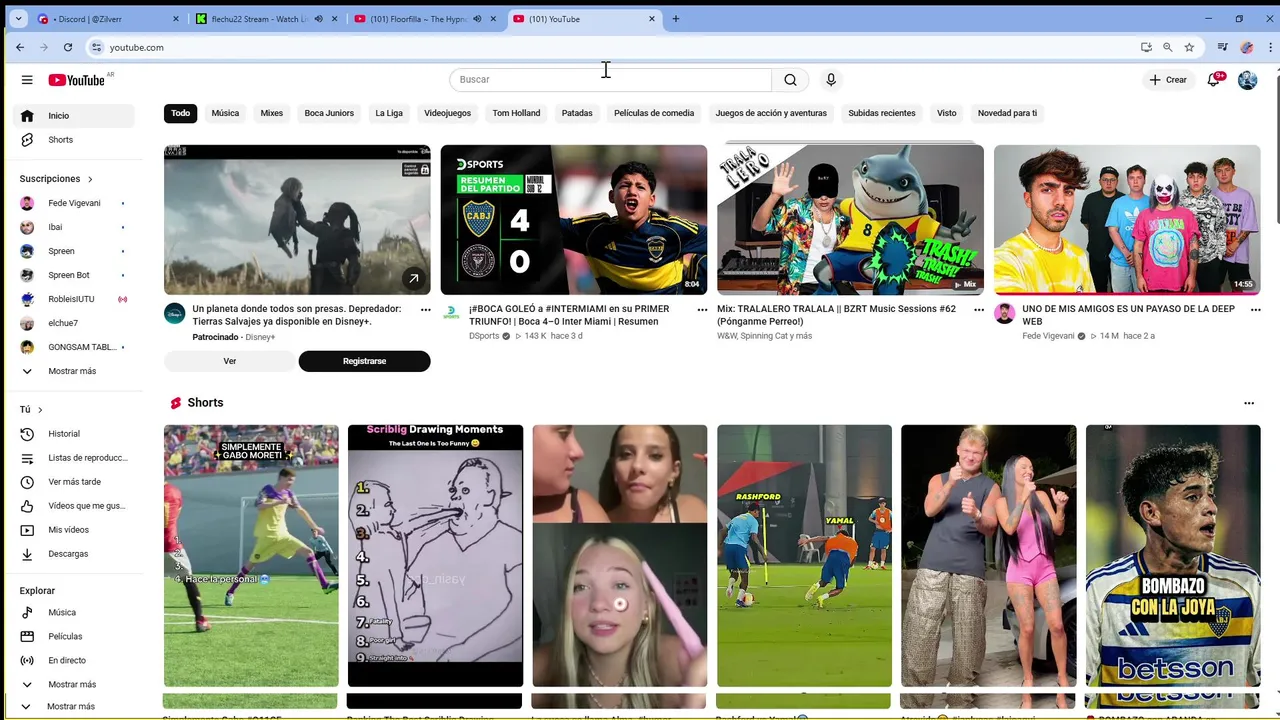Click the magnifier search button
The image size is (1280, 720).
point(790,80)
